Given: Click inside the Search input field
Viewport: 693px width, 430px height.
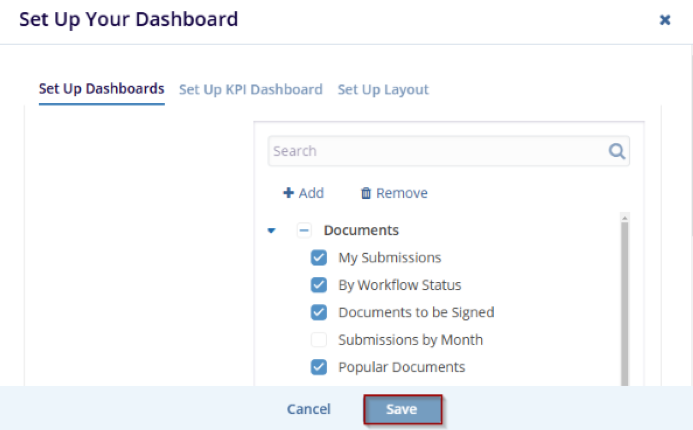Looking at the screenshot, I should tap(435, 152).
